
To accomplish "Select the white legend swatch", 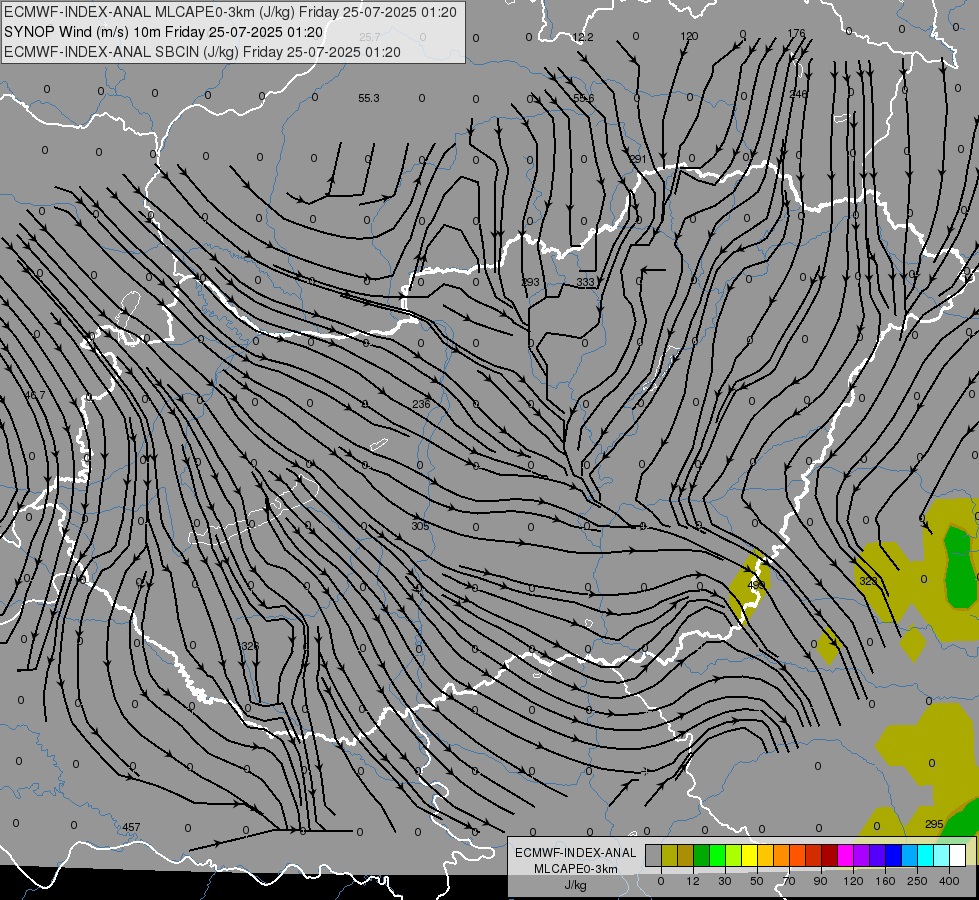I will pos(957,855).
